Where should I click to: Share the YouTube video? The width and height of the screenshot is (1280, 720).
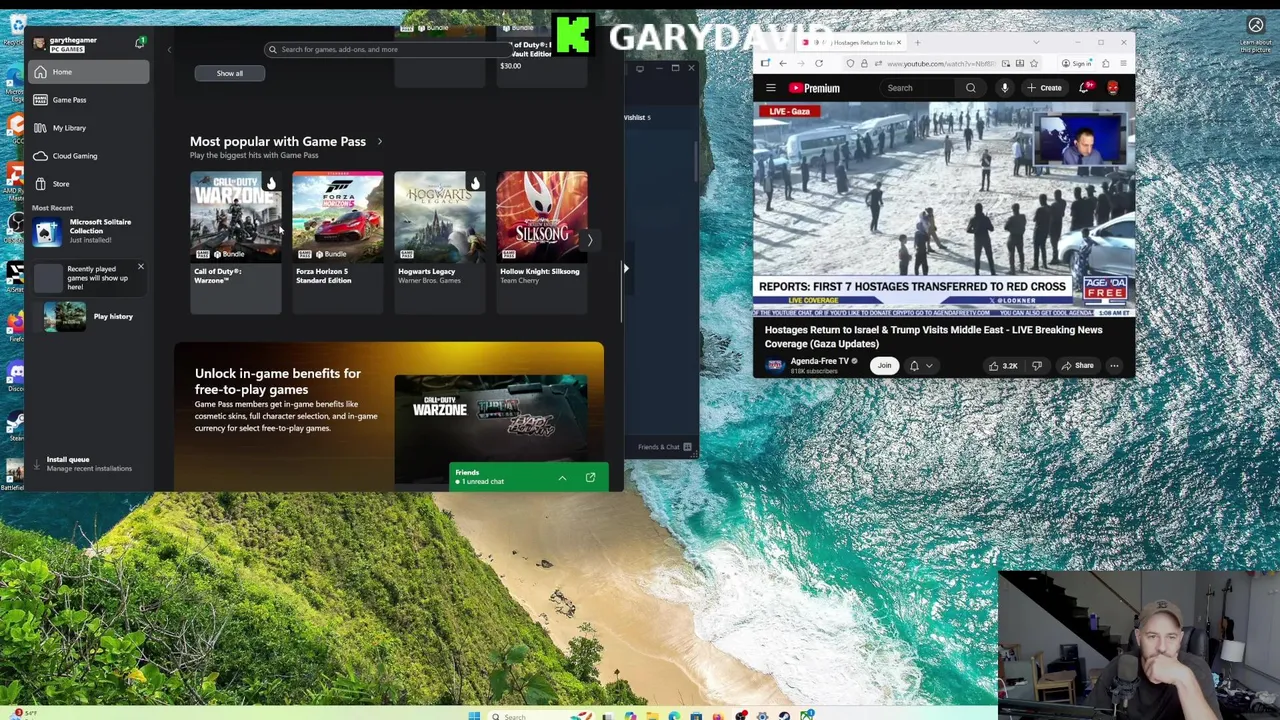click(x=1077, y=366)
